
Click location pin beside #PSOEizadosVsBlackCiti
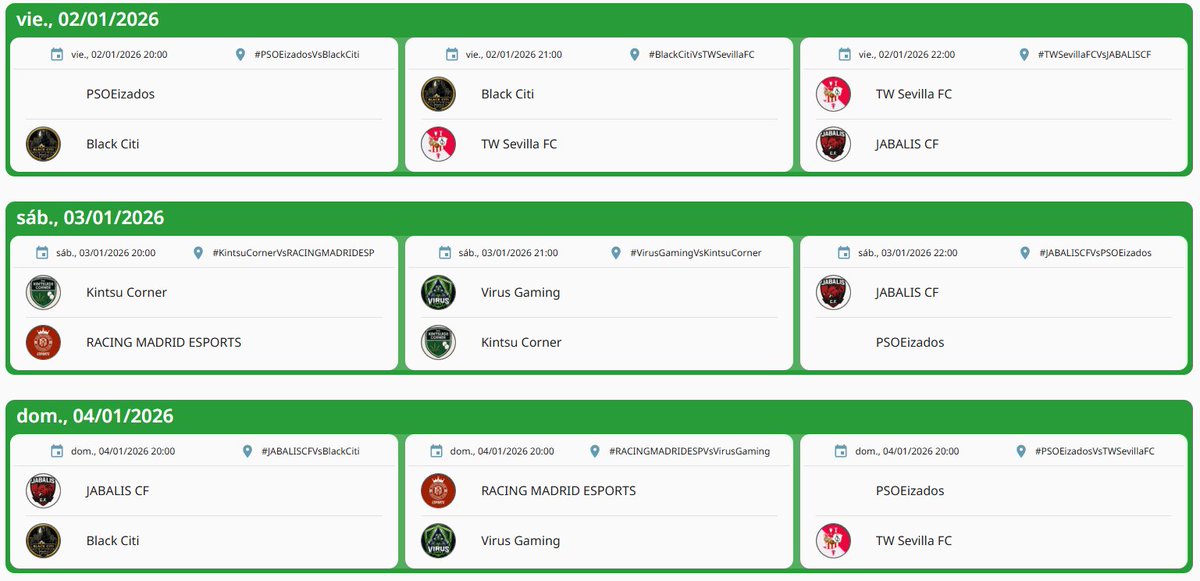click(x=240, y=54)
